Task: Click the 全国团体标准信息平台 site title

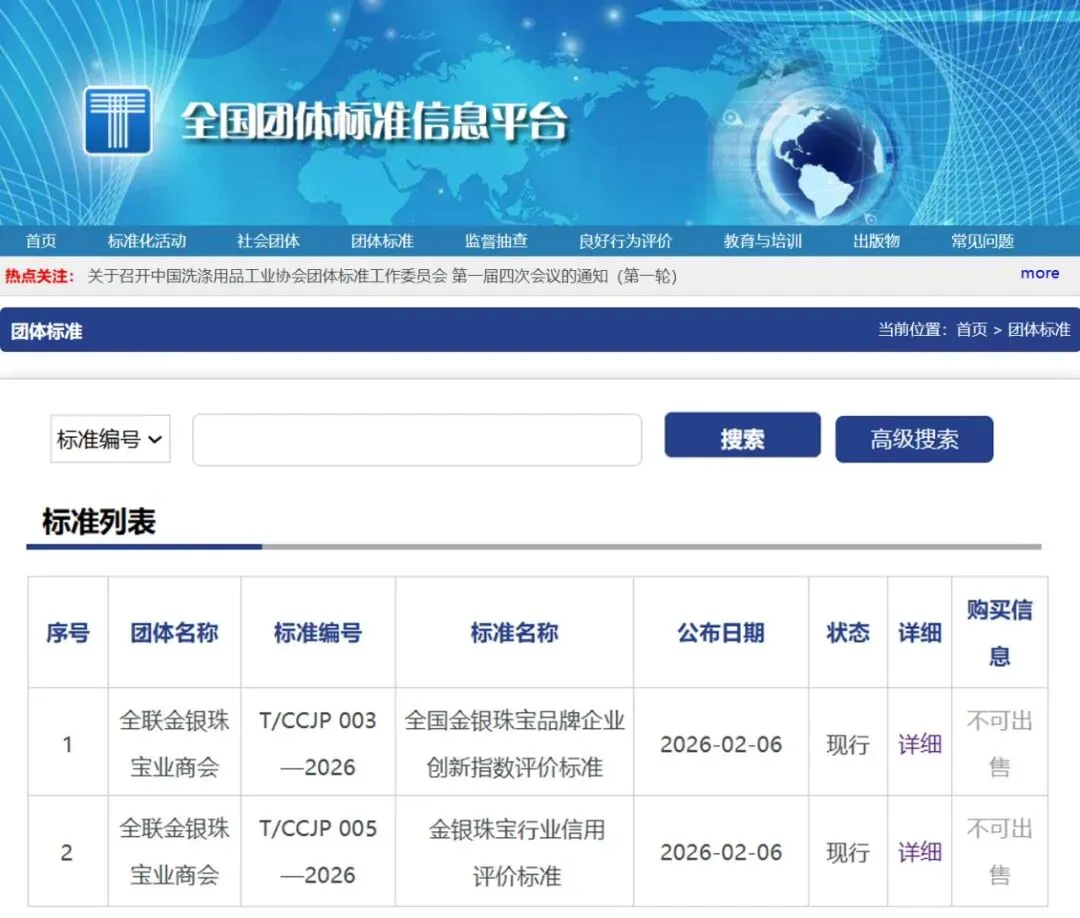Action: (x=375, y=122)
